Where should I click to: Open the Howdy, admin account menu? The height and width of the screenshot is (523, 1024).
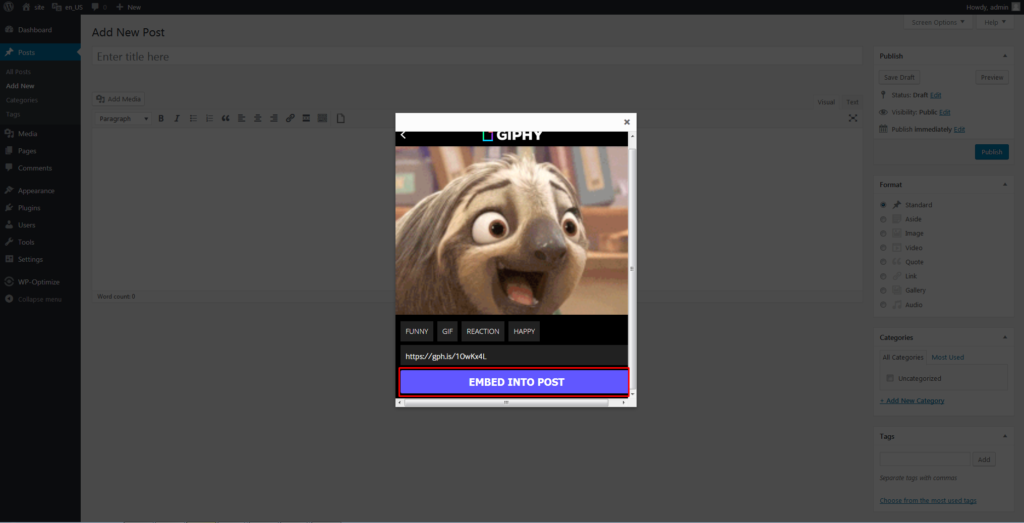(x=993, y=7)
